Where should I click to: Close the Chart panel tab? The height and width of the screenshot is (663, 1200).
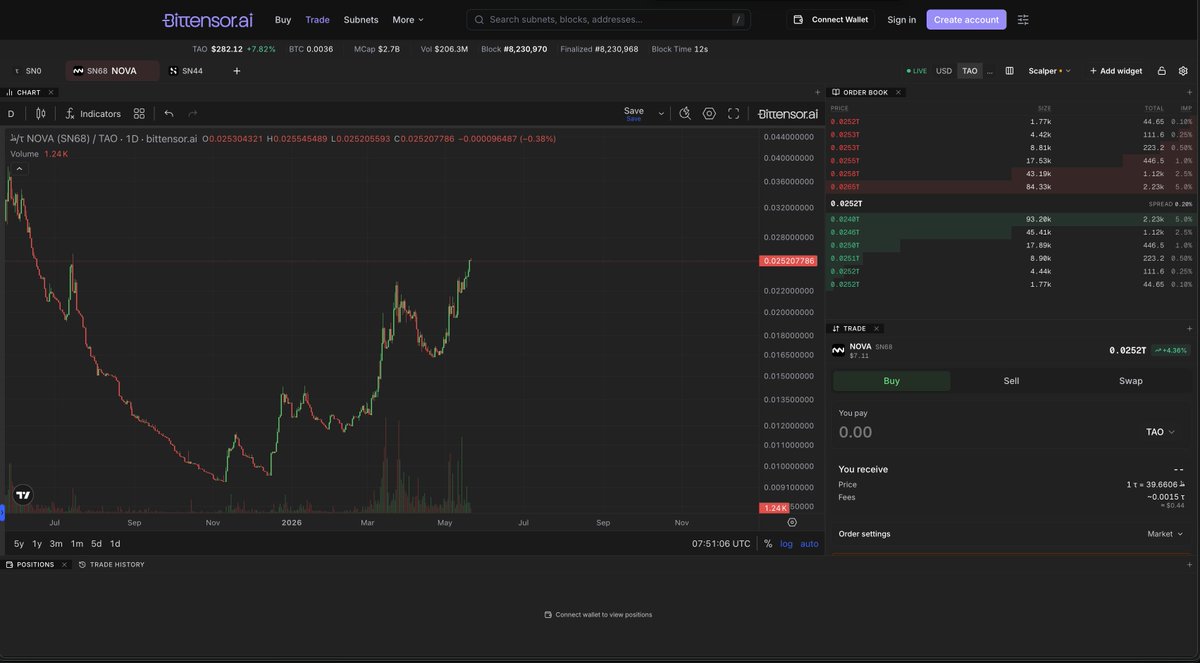50,92
